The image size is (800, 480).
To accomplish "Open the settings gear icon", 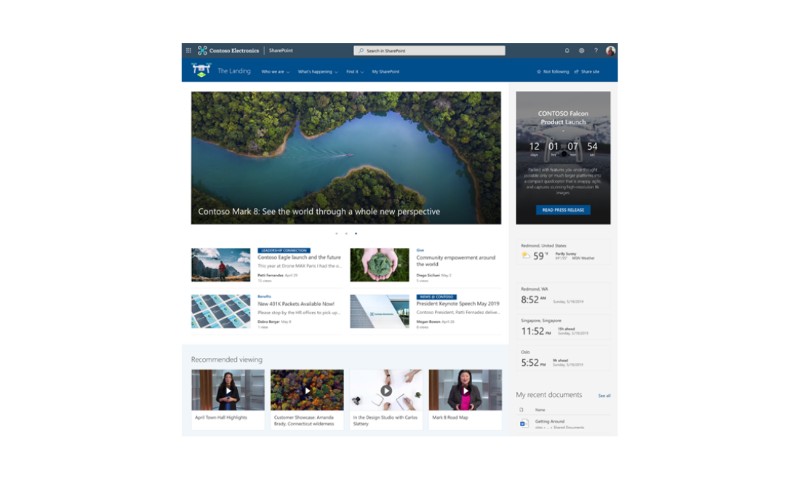I will [581, 50].
